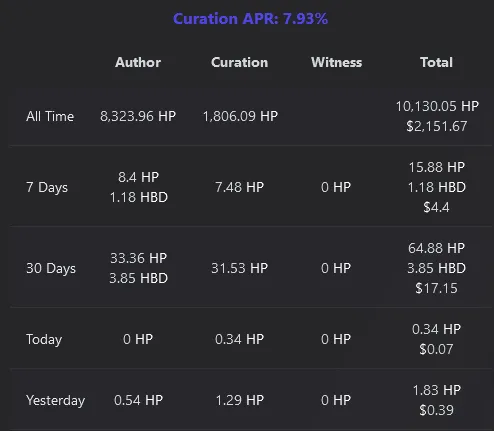Click the All Time row label
This screenshot has width=494, height=431.
50,116
